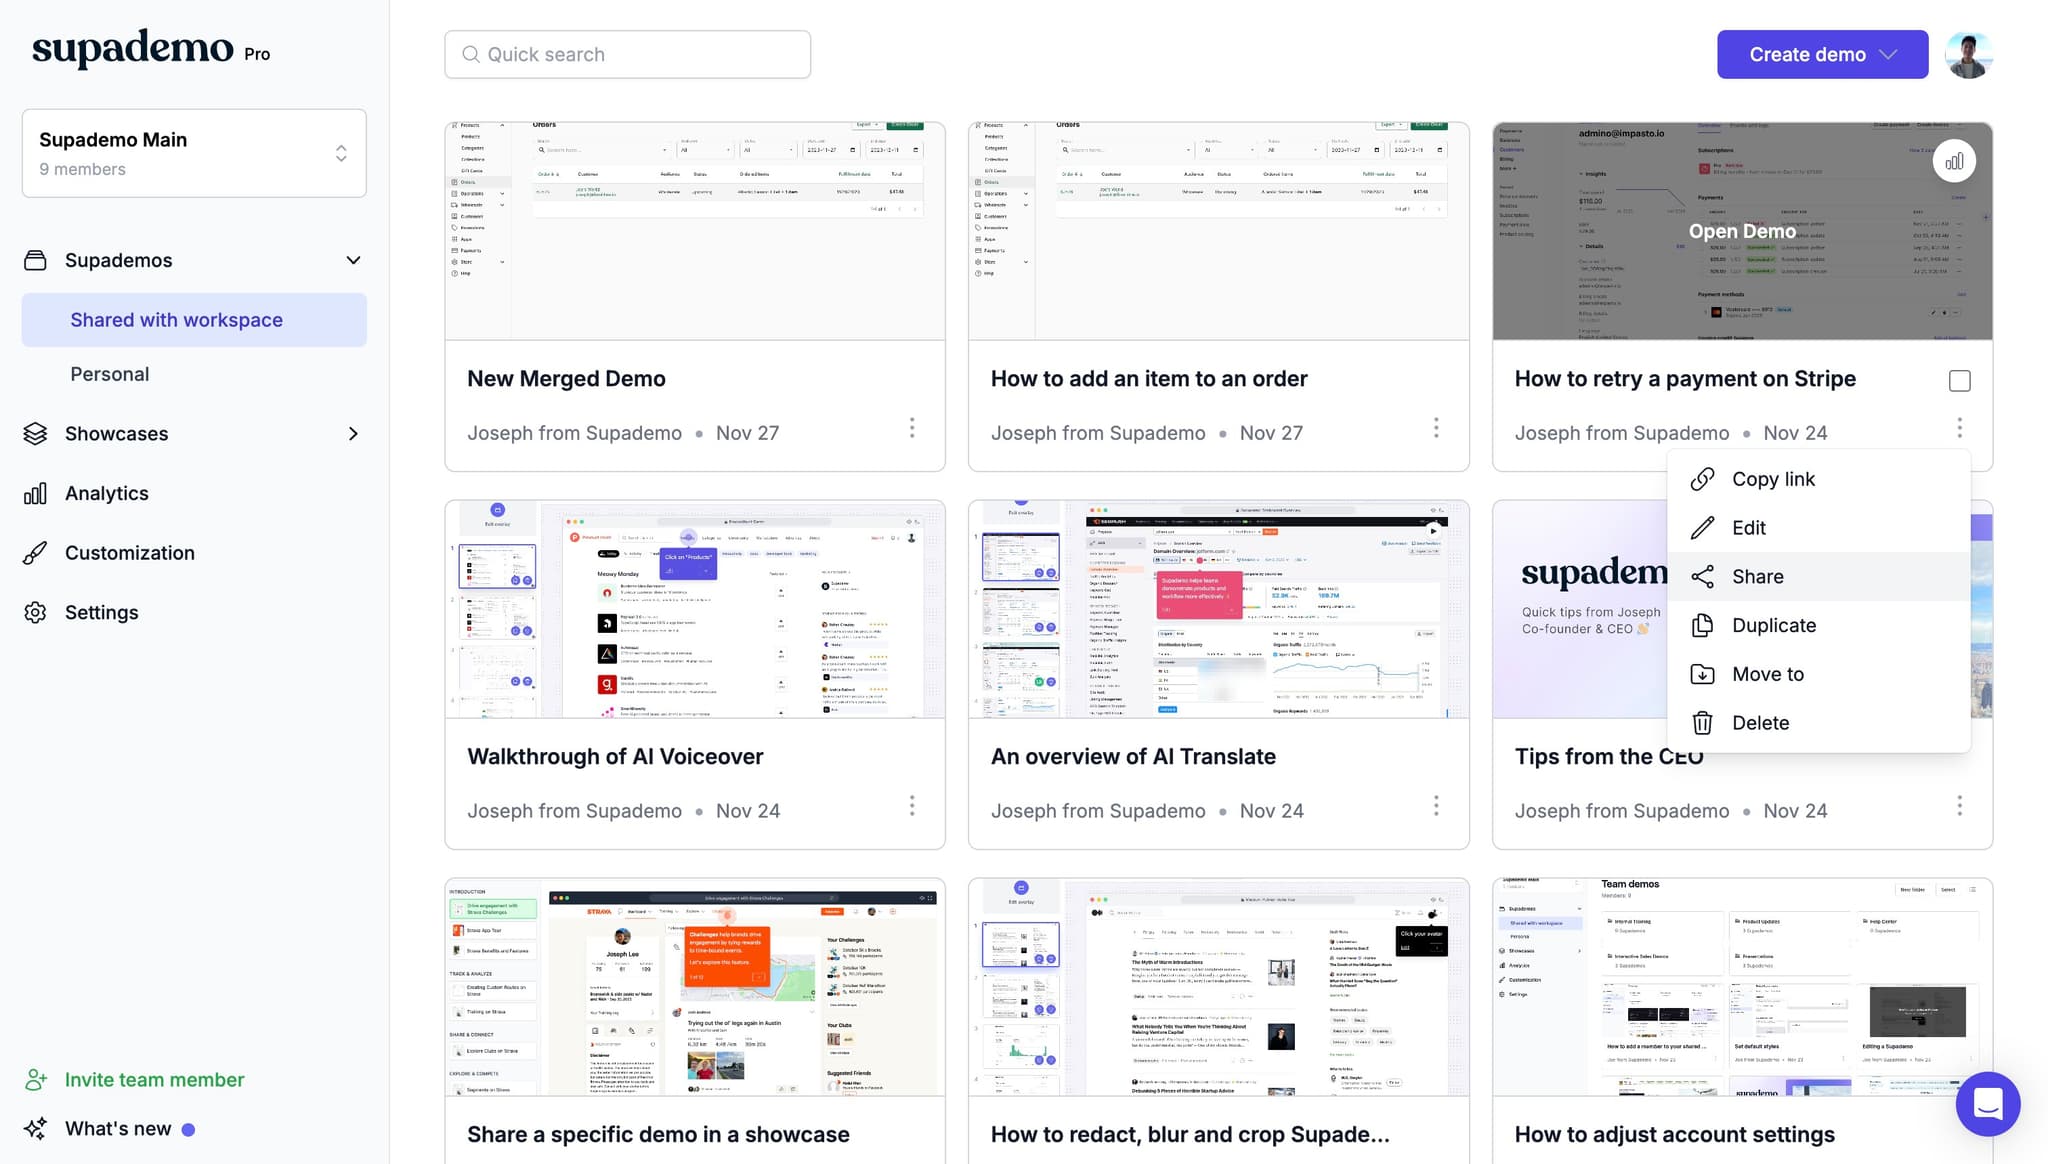Select Delete from the context menu
This screenshot has width=2048, height=1164.
(1760, 723)
